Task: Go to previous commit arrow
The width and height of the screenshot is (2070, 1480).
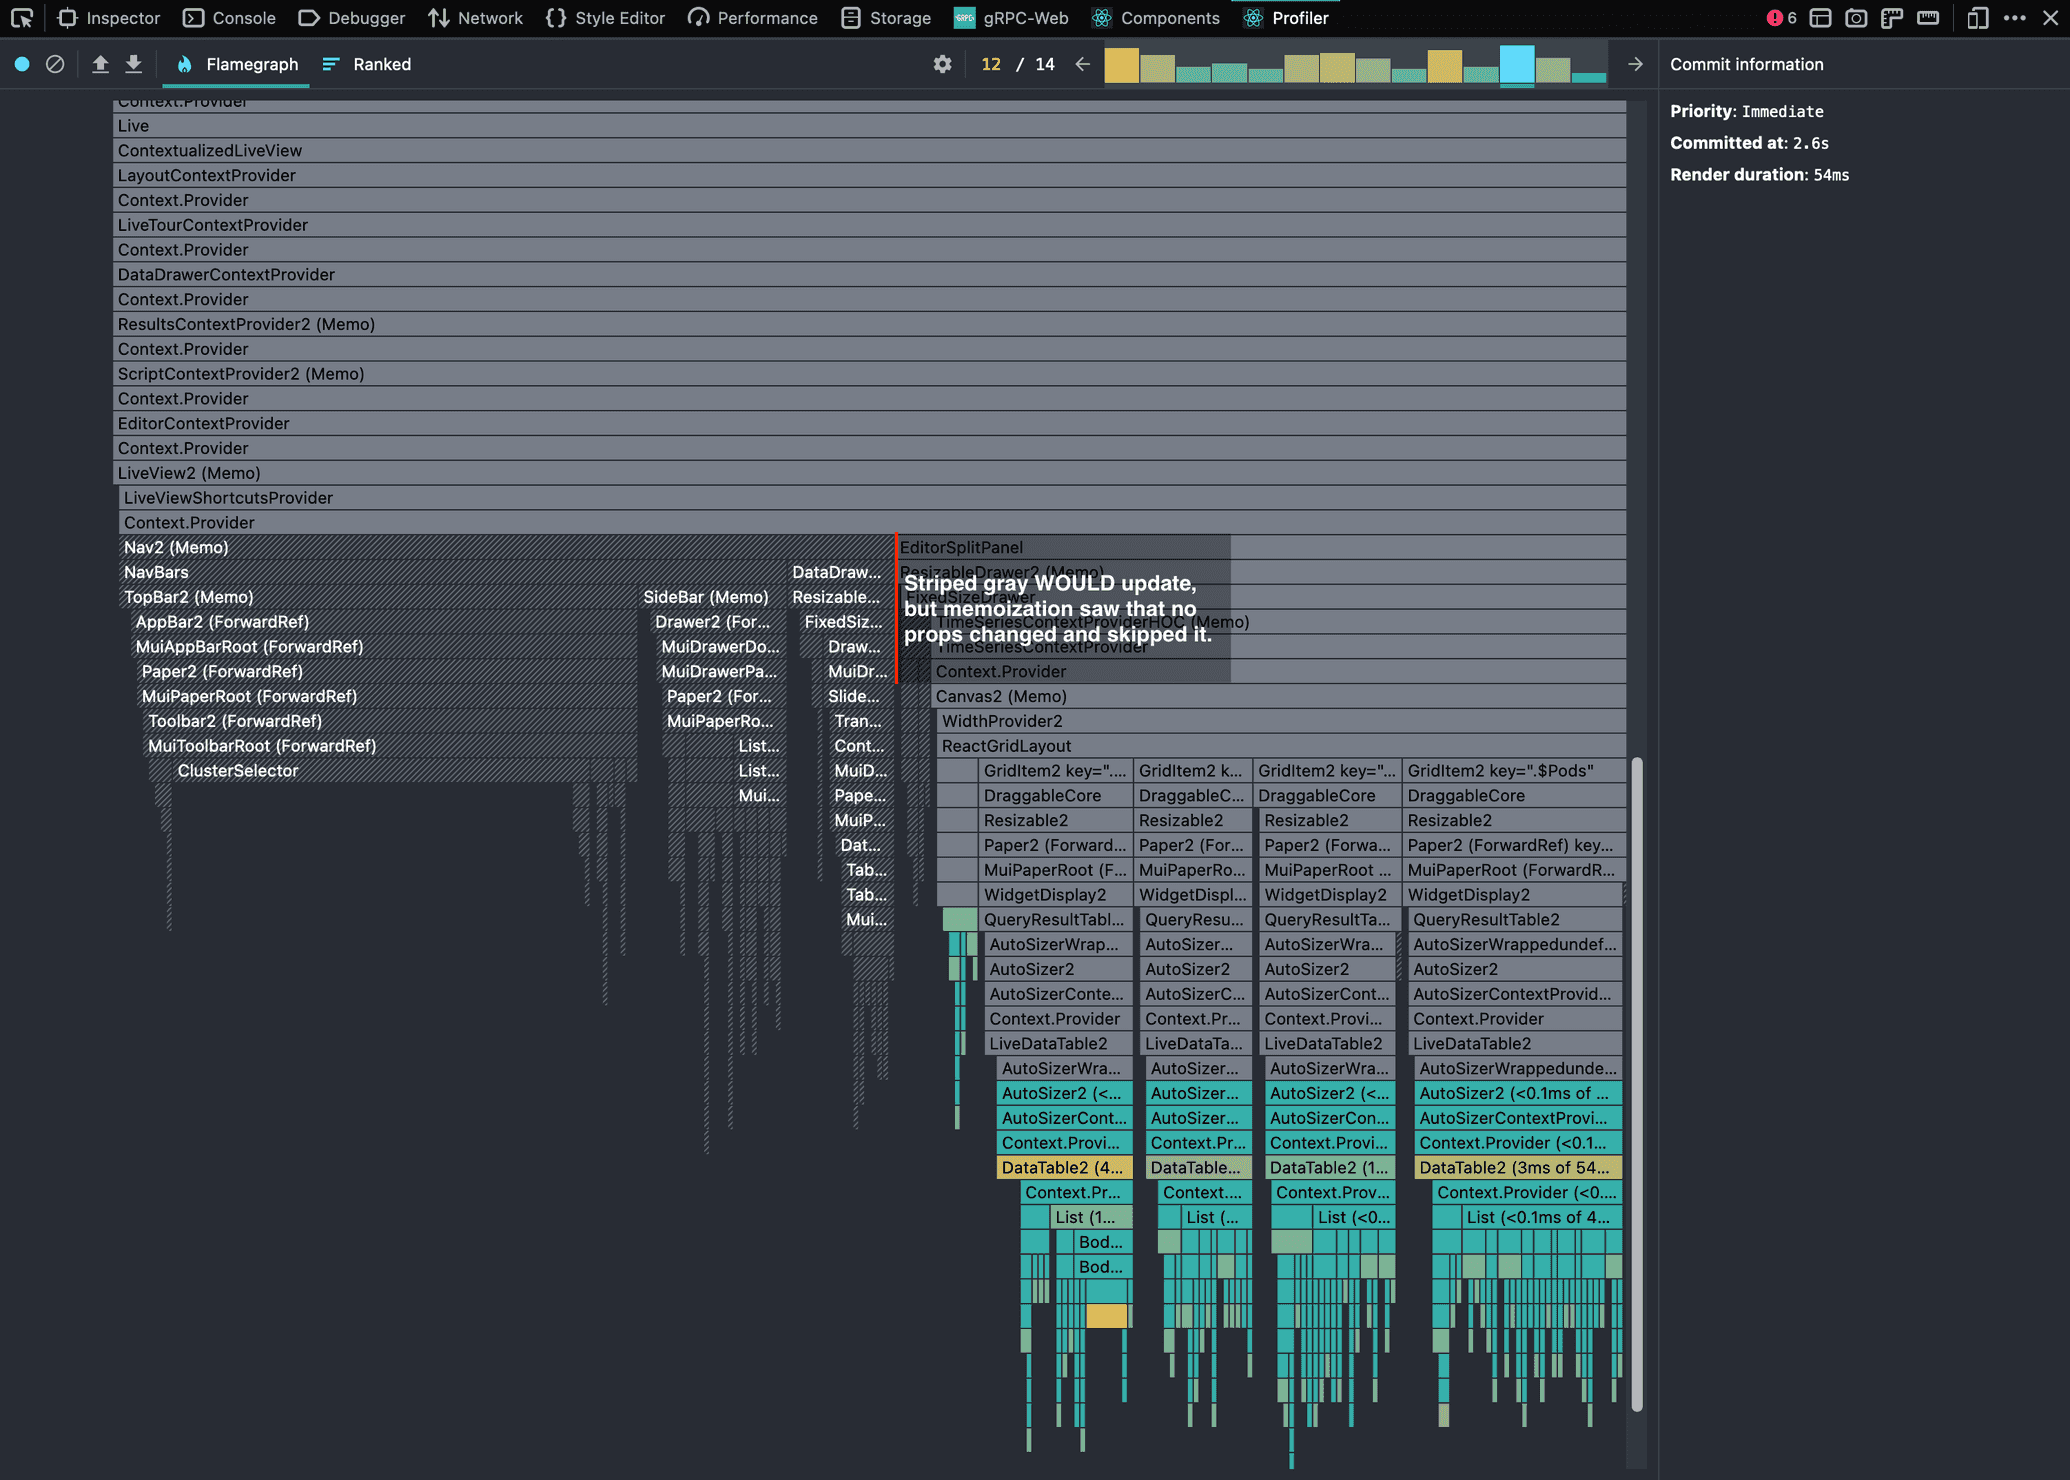Action: [1083, 64]
